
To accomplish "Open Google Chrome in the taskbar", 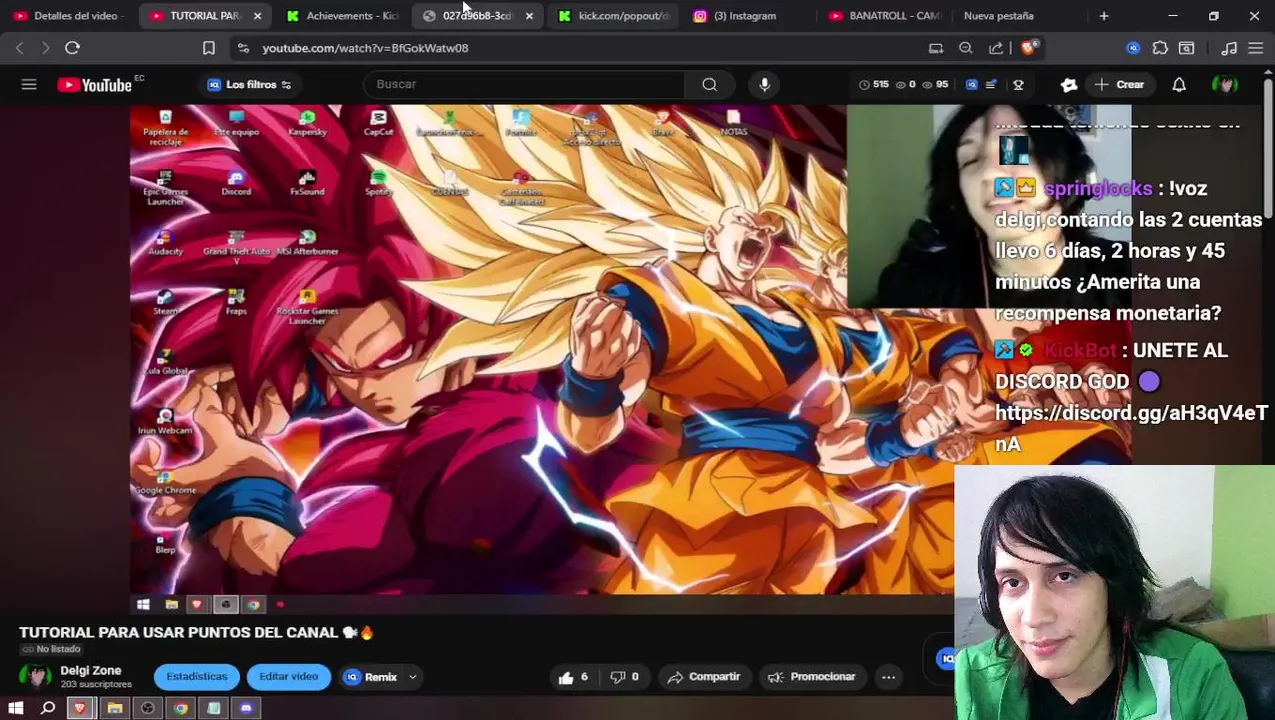I will click(180, 708).
